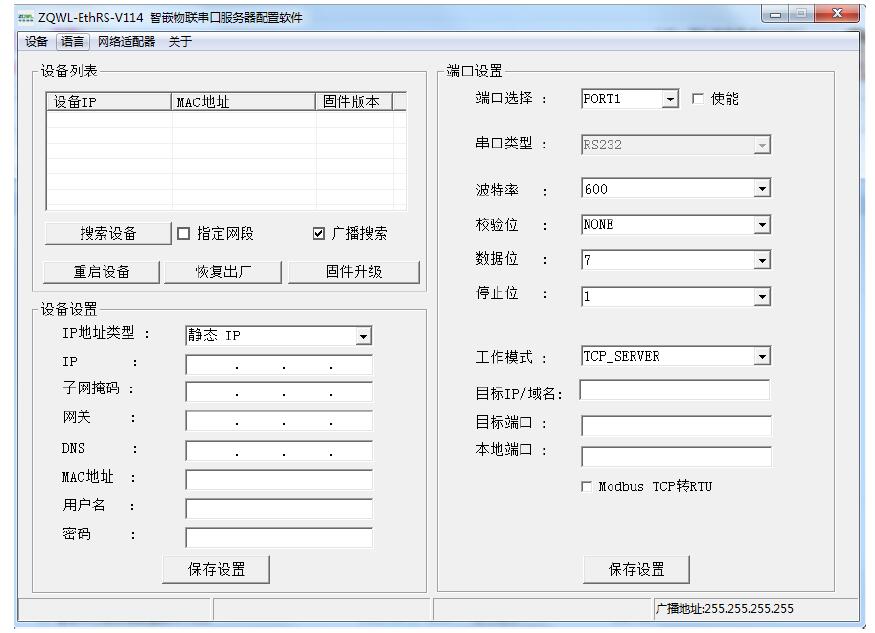The image size is (875, 633).
Task: Open the 设备 menu
Action: pyautogui.click(x=37, y=41)
